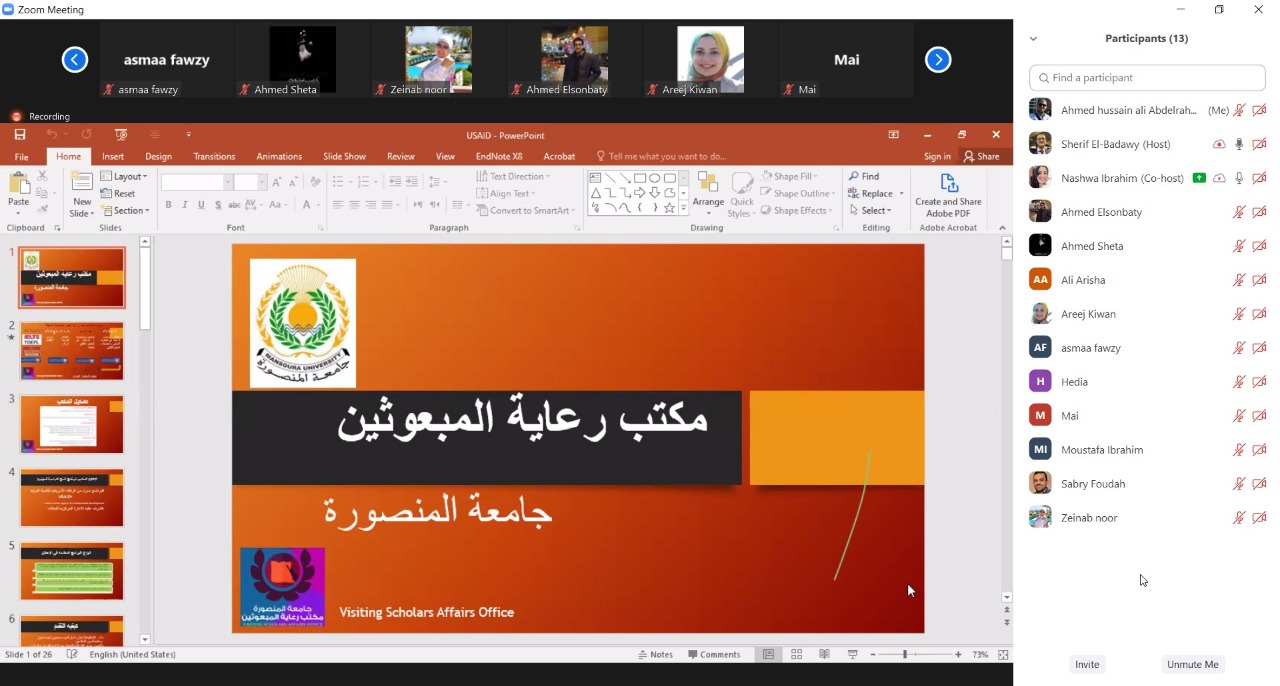Select slide 4 thumbnail
Screen dimensions: 1280x686
pos(72,498)
